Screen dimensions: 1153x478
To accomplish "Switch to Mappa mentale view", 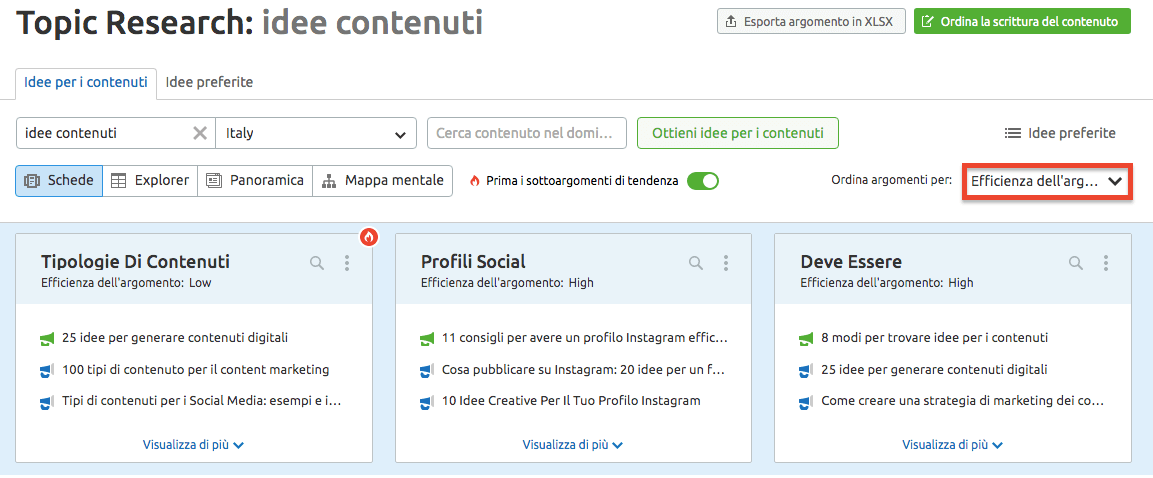I will pyautogui.click(x=383, y=181).
